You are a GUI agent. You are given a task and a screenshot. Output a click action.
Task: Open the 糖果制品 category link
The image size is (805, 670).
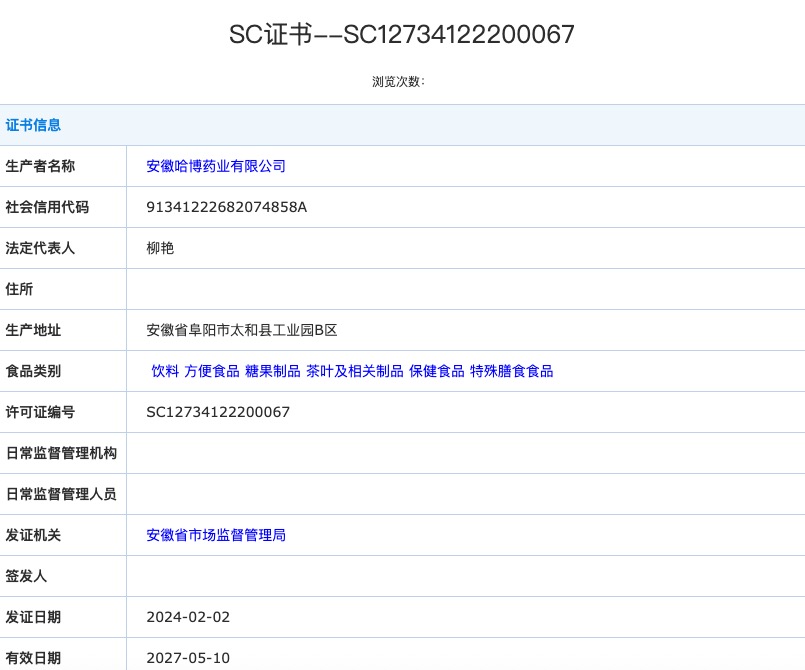click(x=273, y=371)
